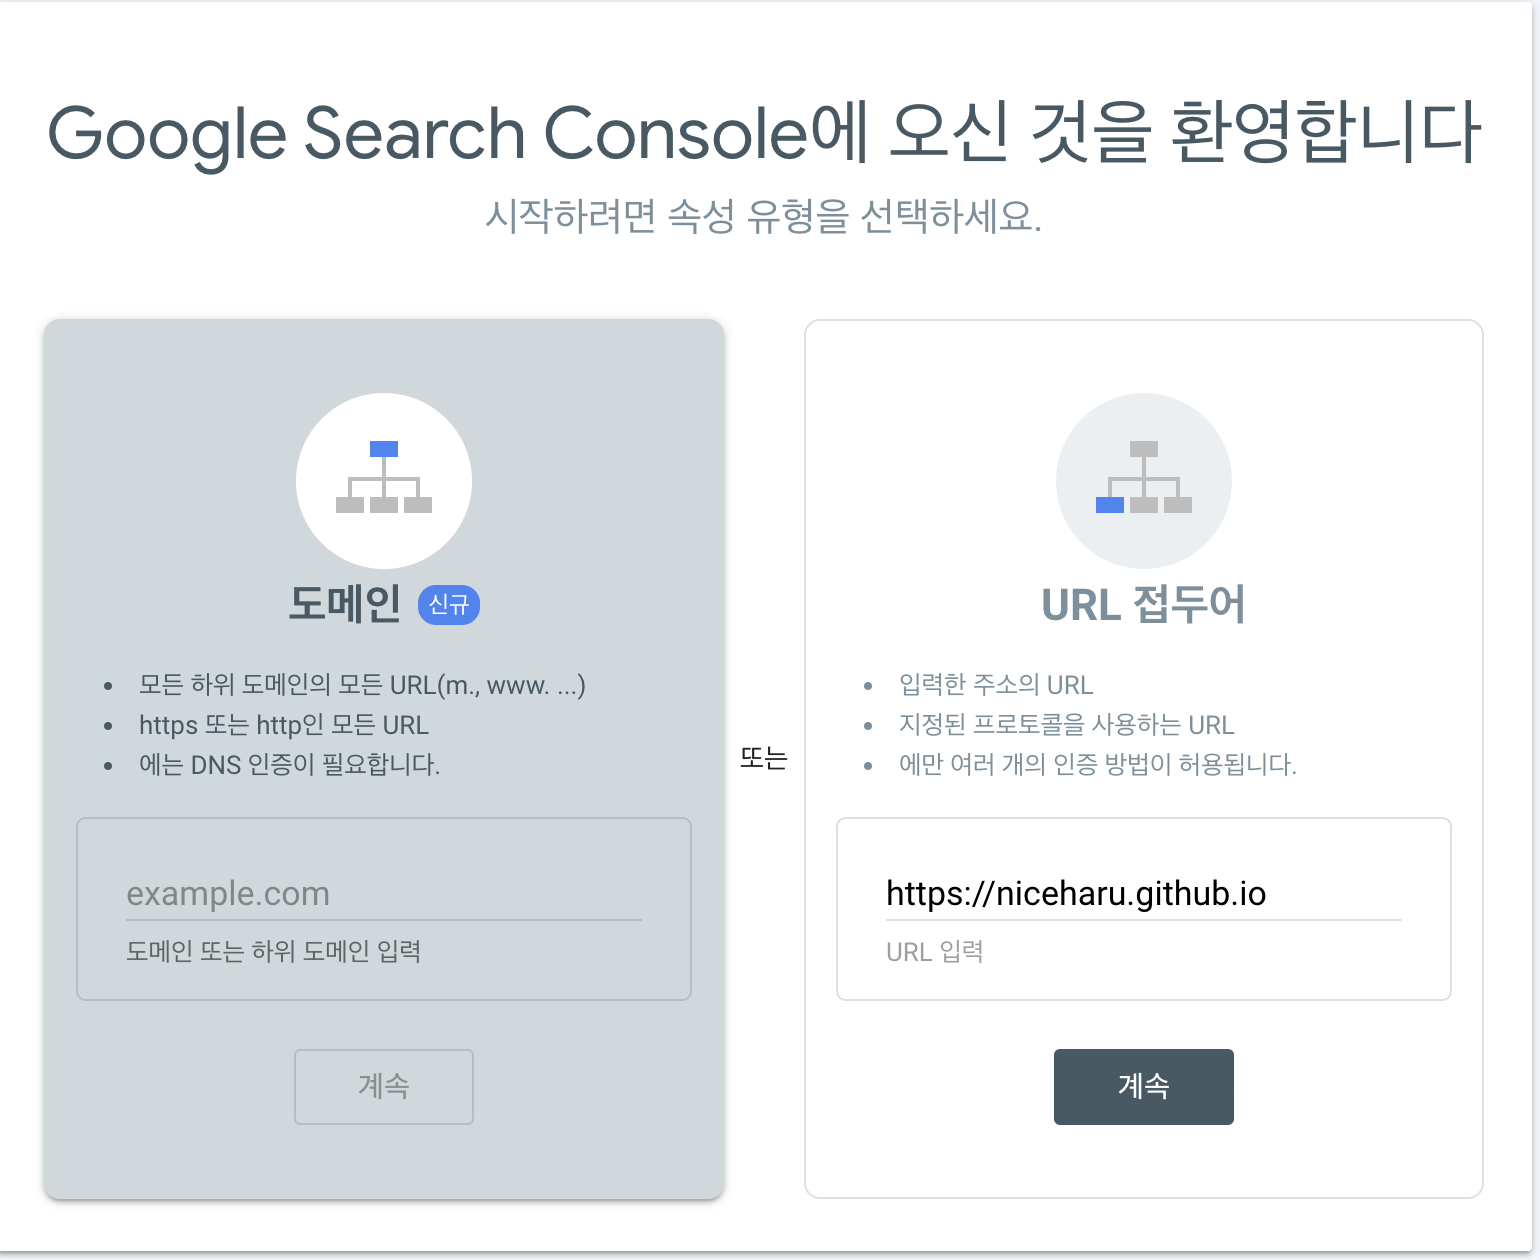Select the URL 접두어 heading
The height and width of the screenshot is (1260, 1540).
pyautogui.click(x=1143, y=605)
